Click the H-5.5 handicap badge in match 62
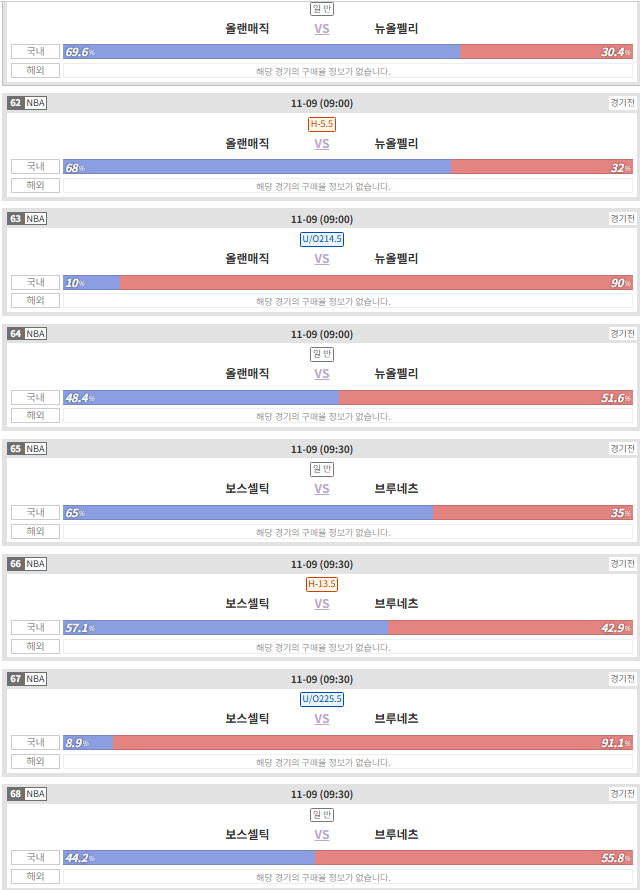 pos(322,124)
